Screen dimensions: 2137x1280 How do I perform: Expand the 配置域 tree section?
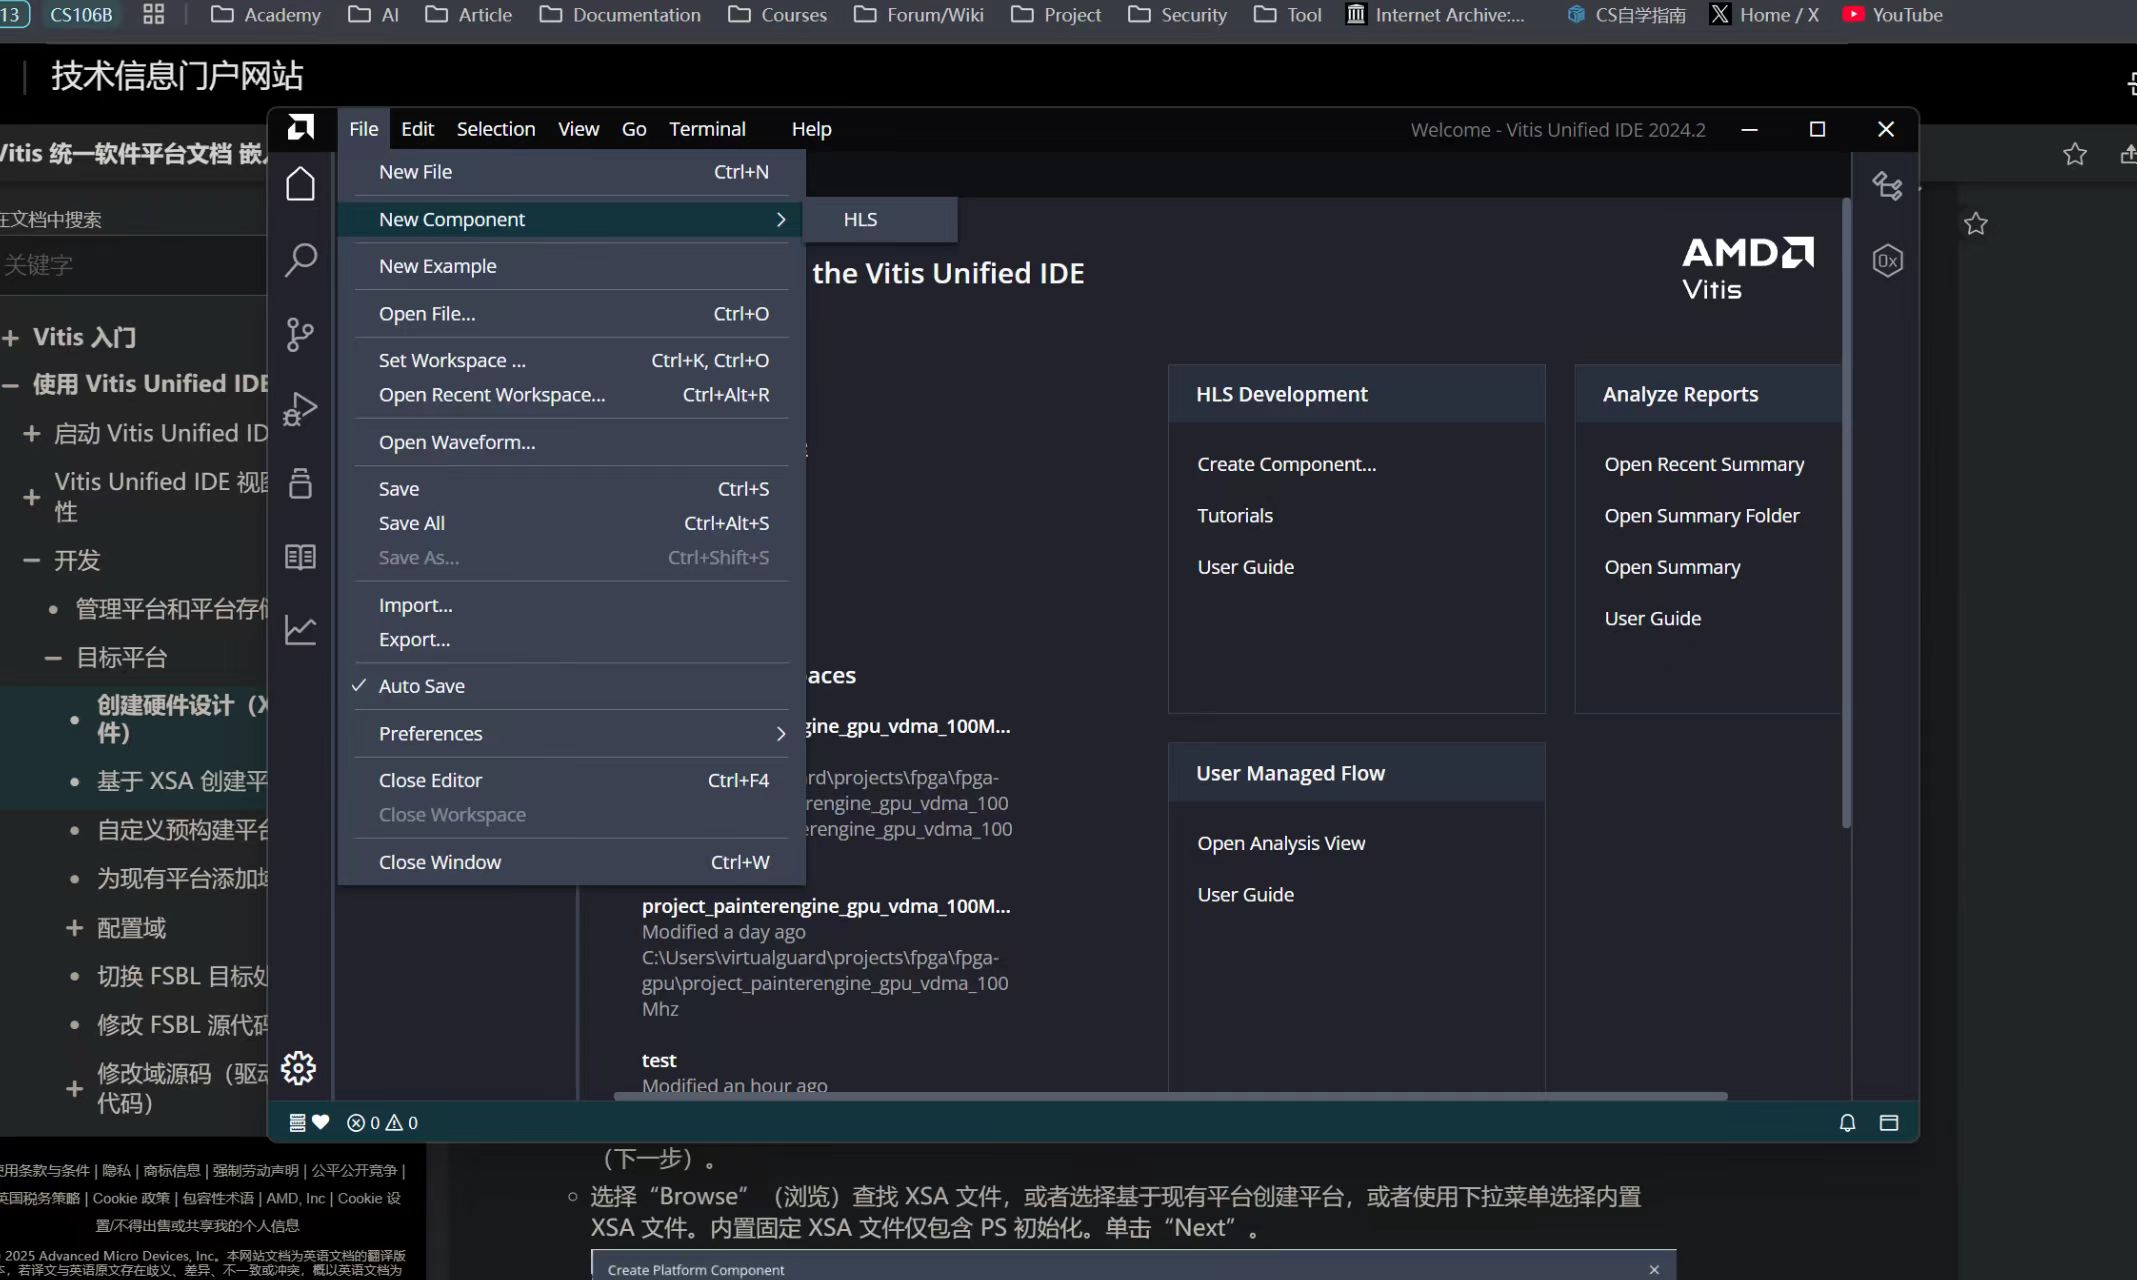[x=74, y=928]
